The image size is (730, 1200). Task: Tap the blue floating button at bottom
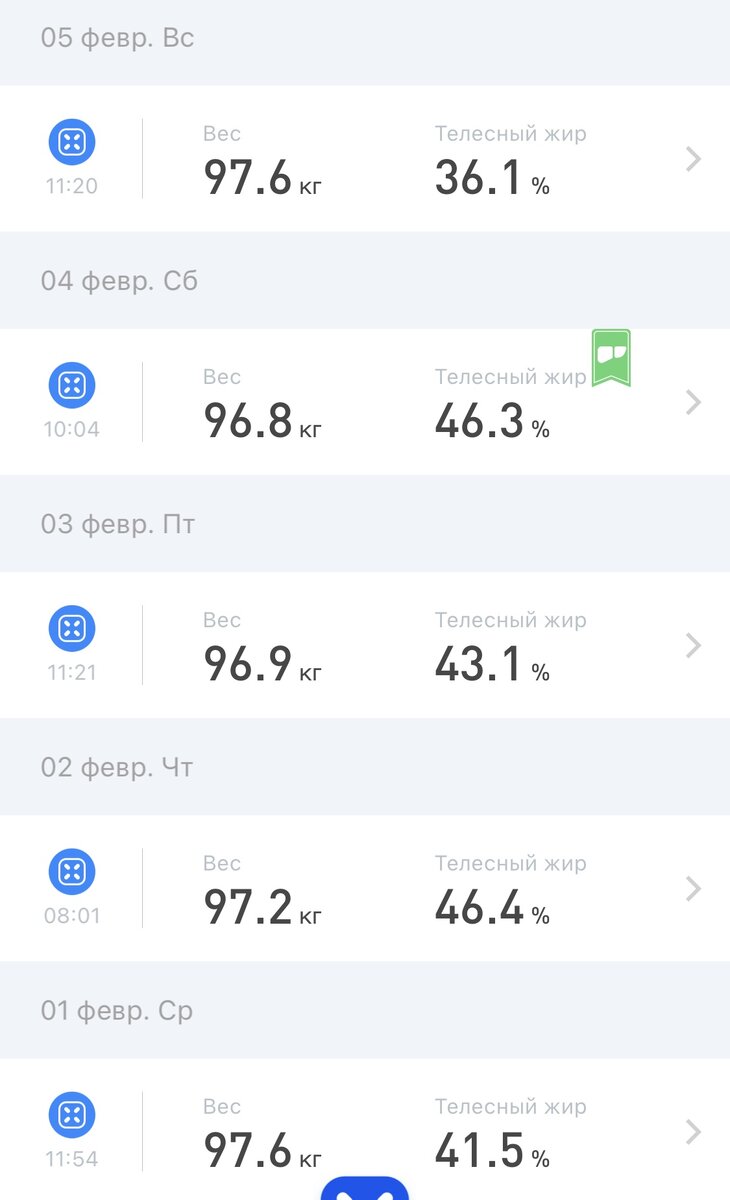[x=365, y=1188]
